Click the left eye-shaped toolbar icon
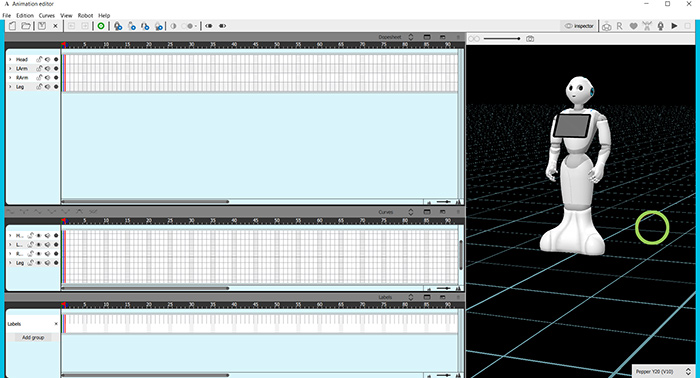Screen dimensions: 700x378 208,26
